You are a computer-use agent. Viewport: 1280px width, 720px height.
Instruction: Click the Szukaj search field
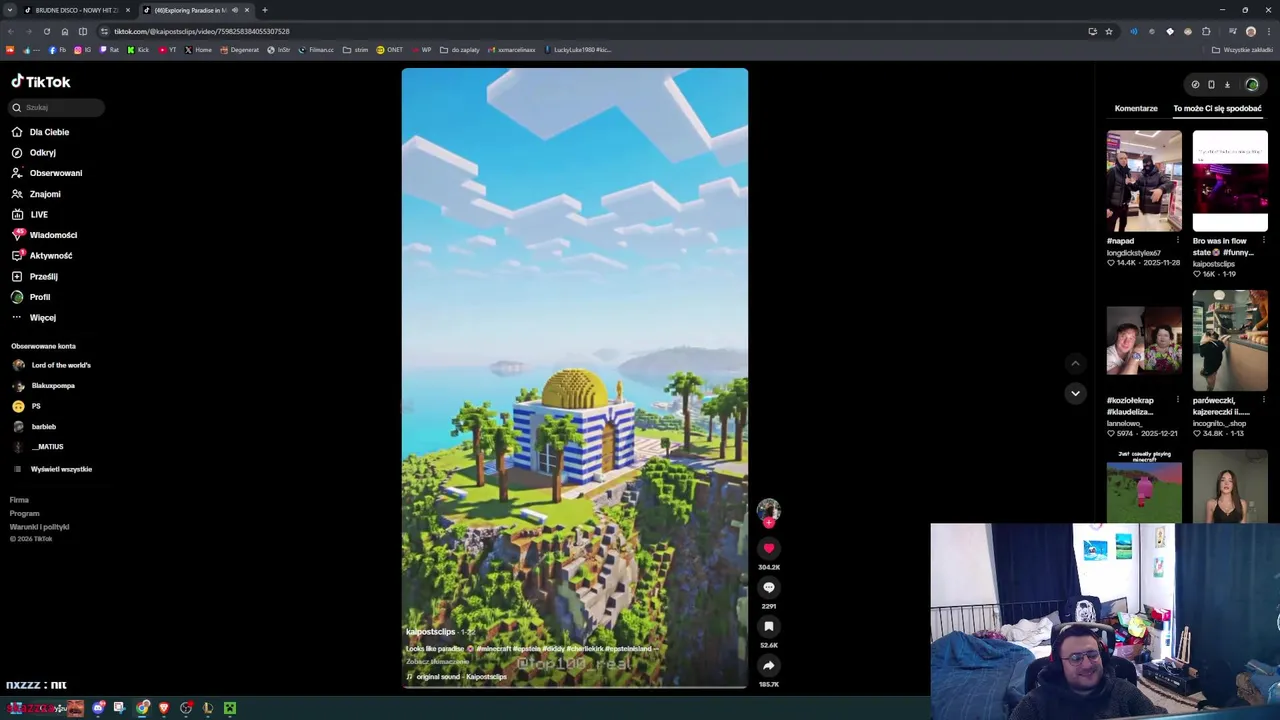[x=56, y=107]
